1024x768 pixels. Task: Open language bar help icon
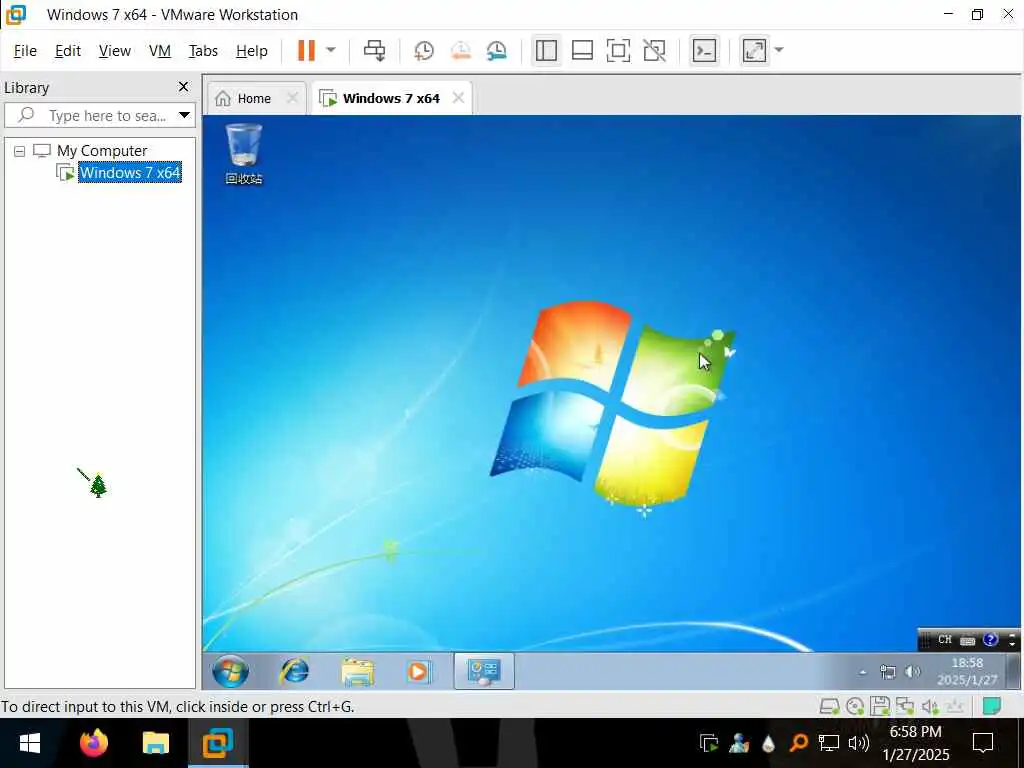[991, 639]
